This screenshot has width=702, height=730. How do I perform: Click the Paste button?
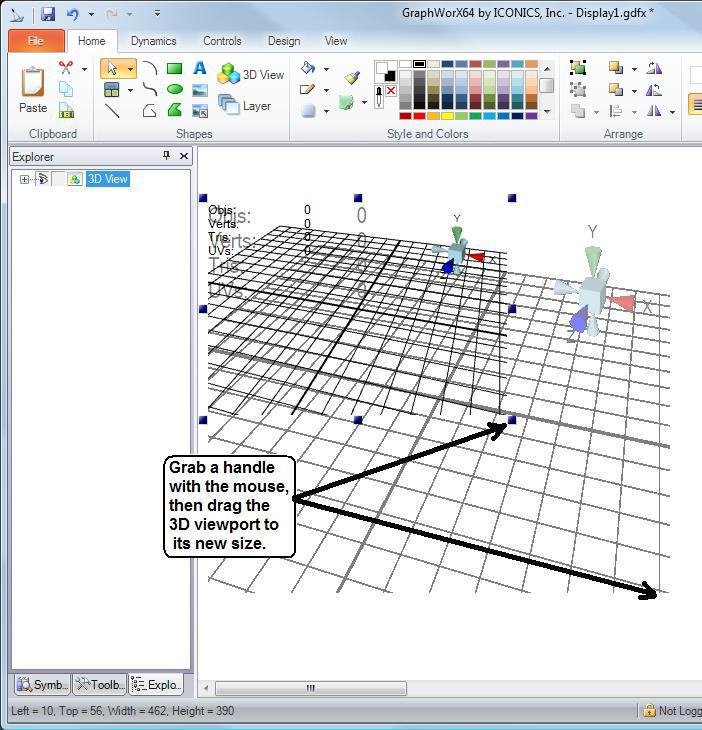pos(33,90)
